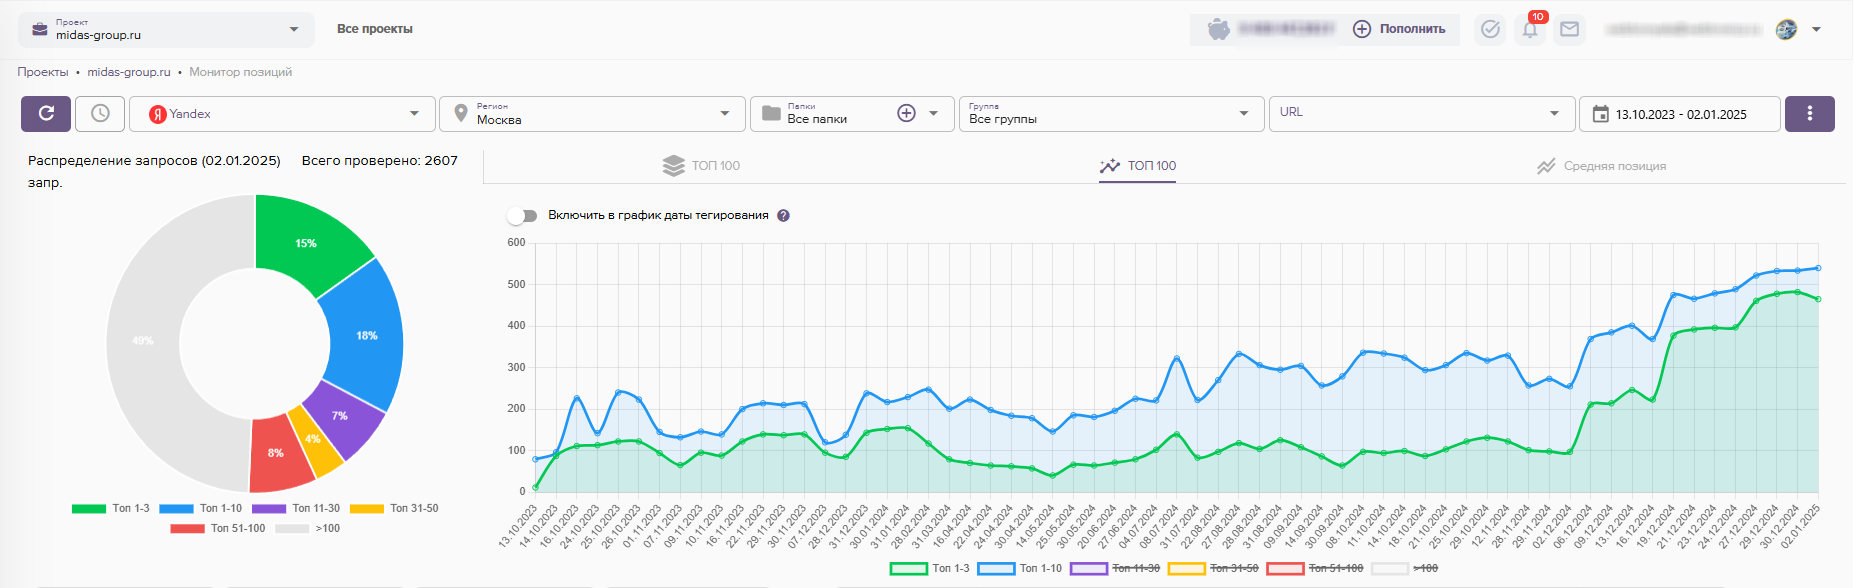1854x588 pixels.
Task: Click the user avatar icon
Action: (1786, 30)
